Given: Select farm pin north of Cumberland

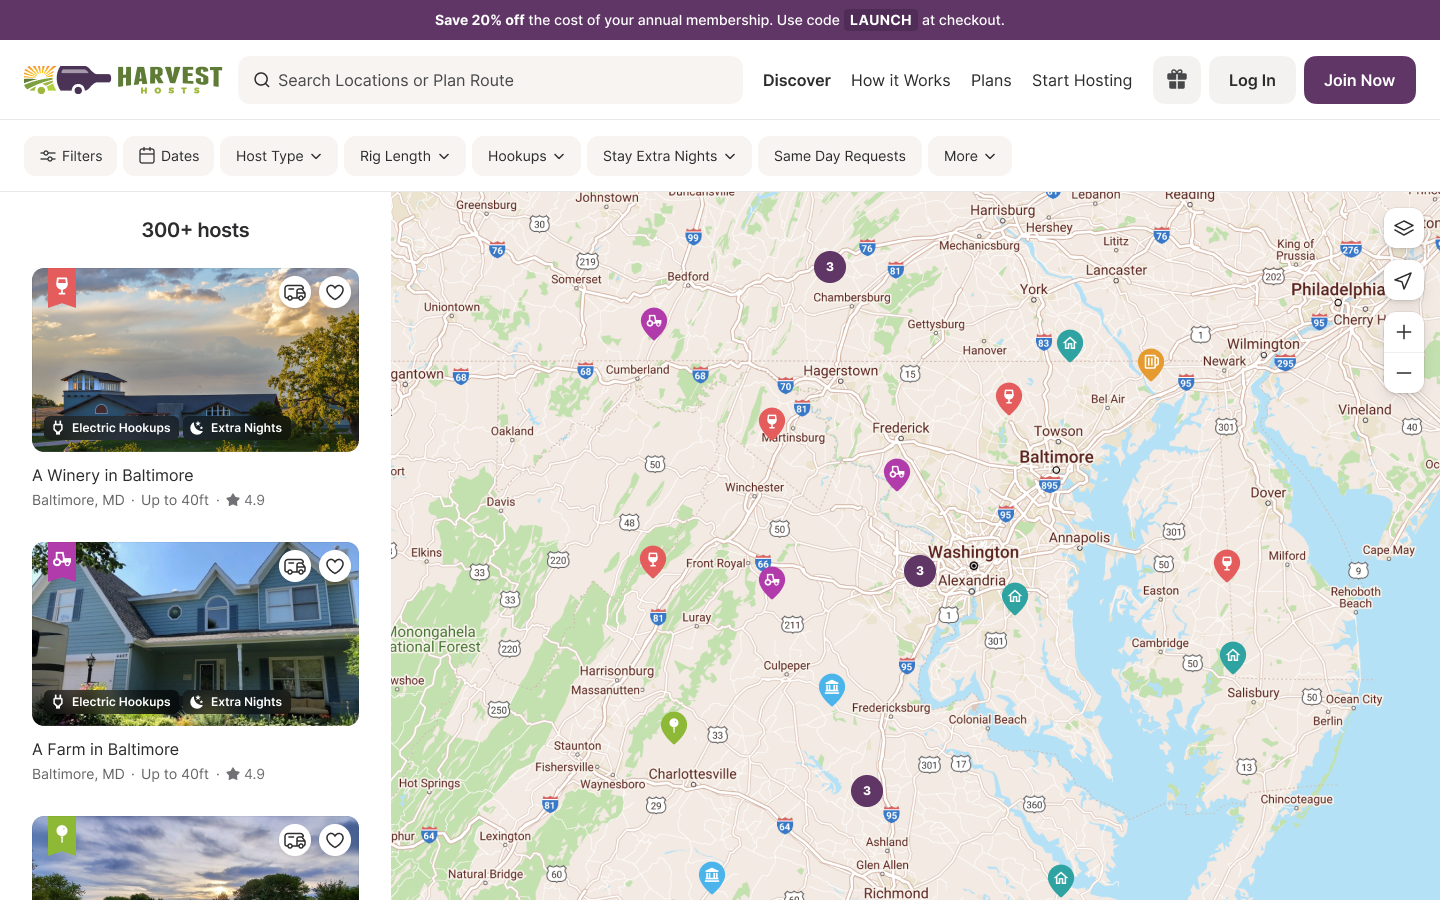Looking at the screenshot, I should [x=654, y=323].
